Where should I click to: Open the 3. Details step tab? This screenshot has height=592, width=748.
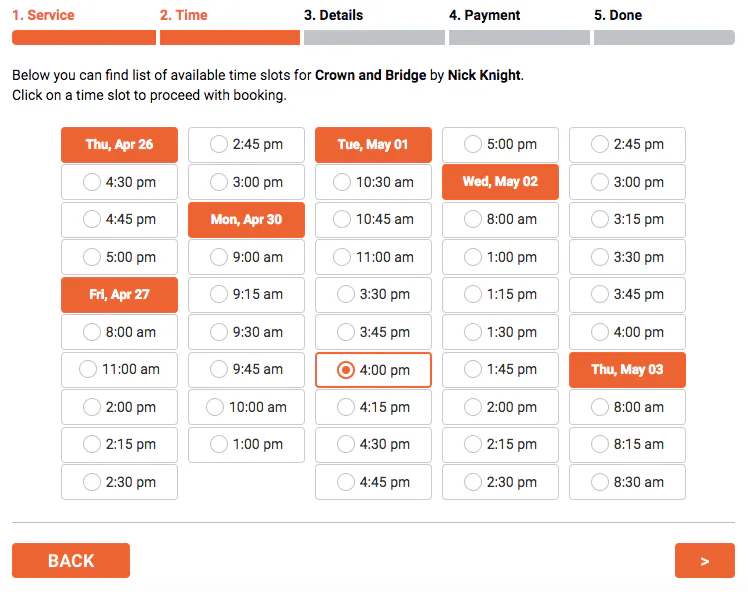pyautogui.click(x=333, y=15)
